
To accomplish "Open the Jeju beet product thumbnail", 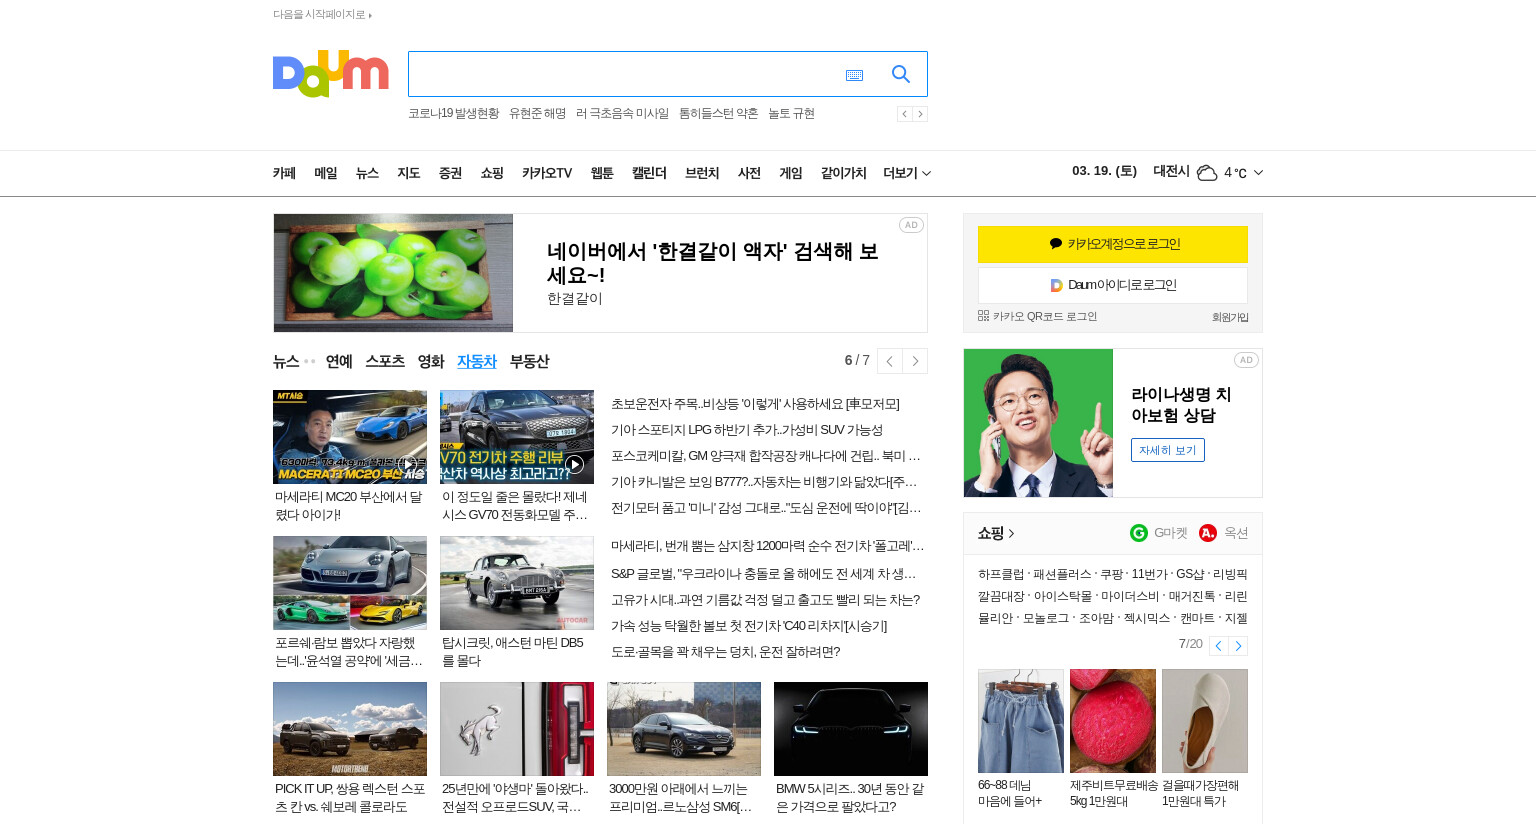I will pos(1113,721).
